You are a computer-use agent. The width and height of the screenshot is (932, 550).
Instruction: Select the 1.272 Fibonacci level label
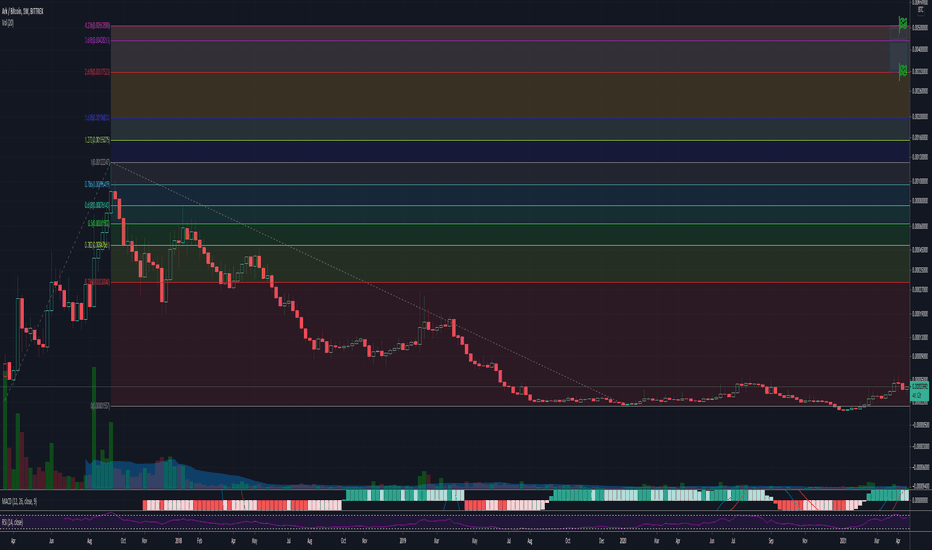[97, 140]
